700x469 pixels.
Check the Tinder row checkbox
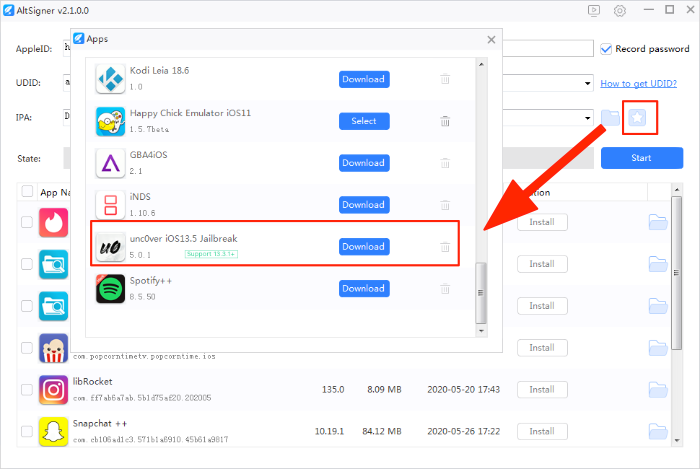(x=27, y=222)
